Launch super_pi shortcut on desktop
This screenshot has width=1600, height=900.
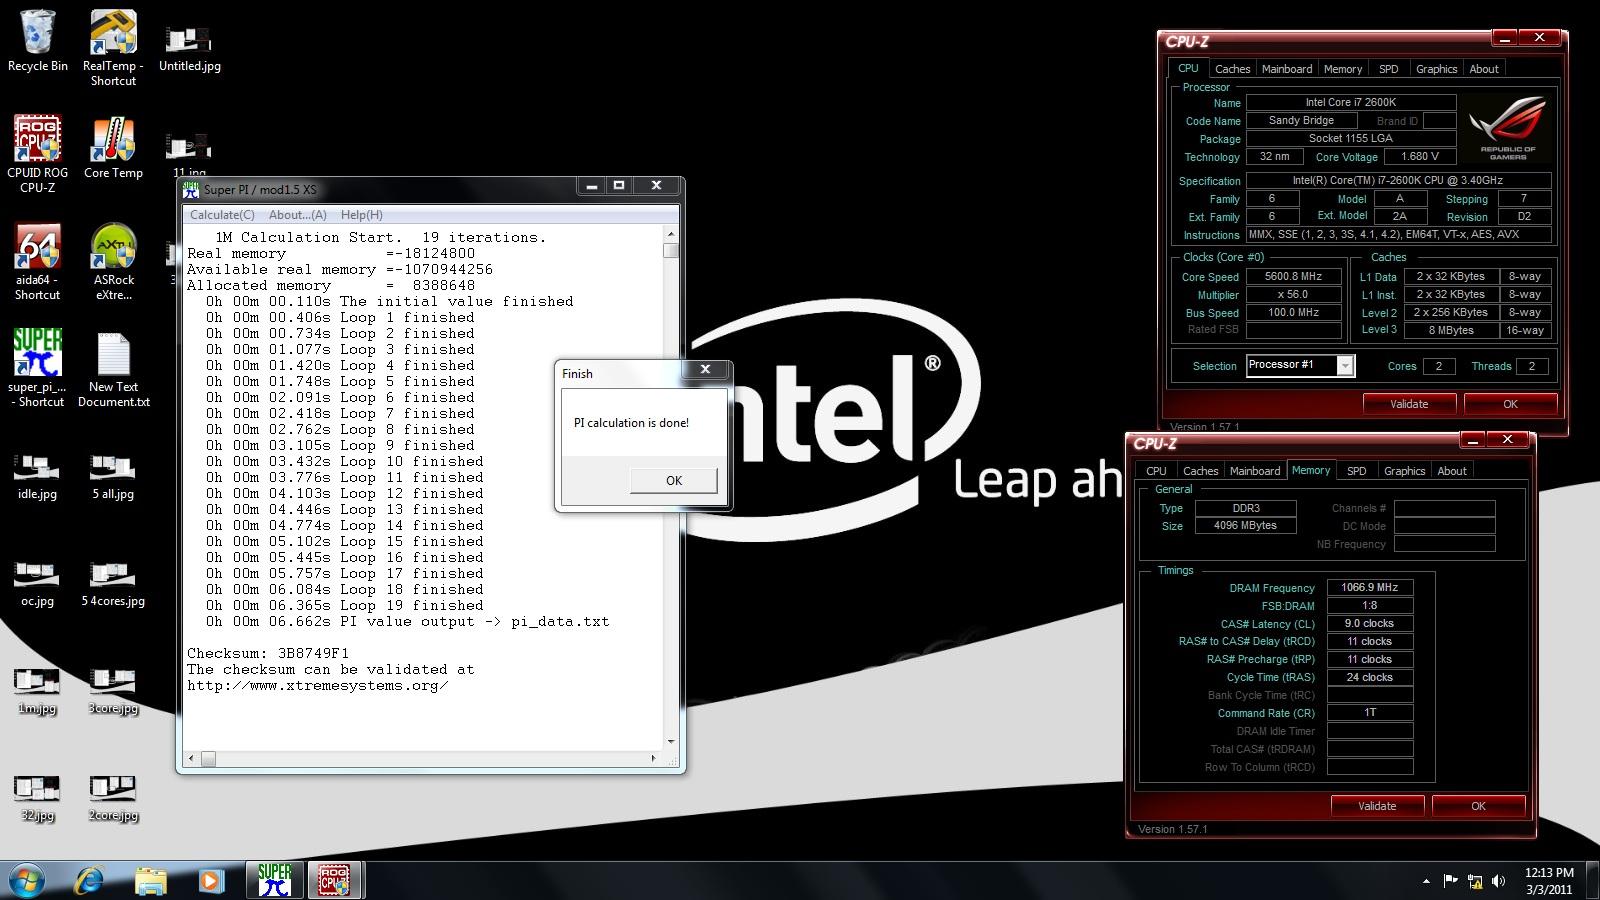click(38, 368)
